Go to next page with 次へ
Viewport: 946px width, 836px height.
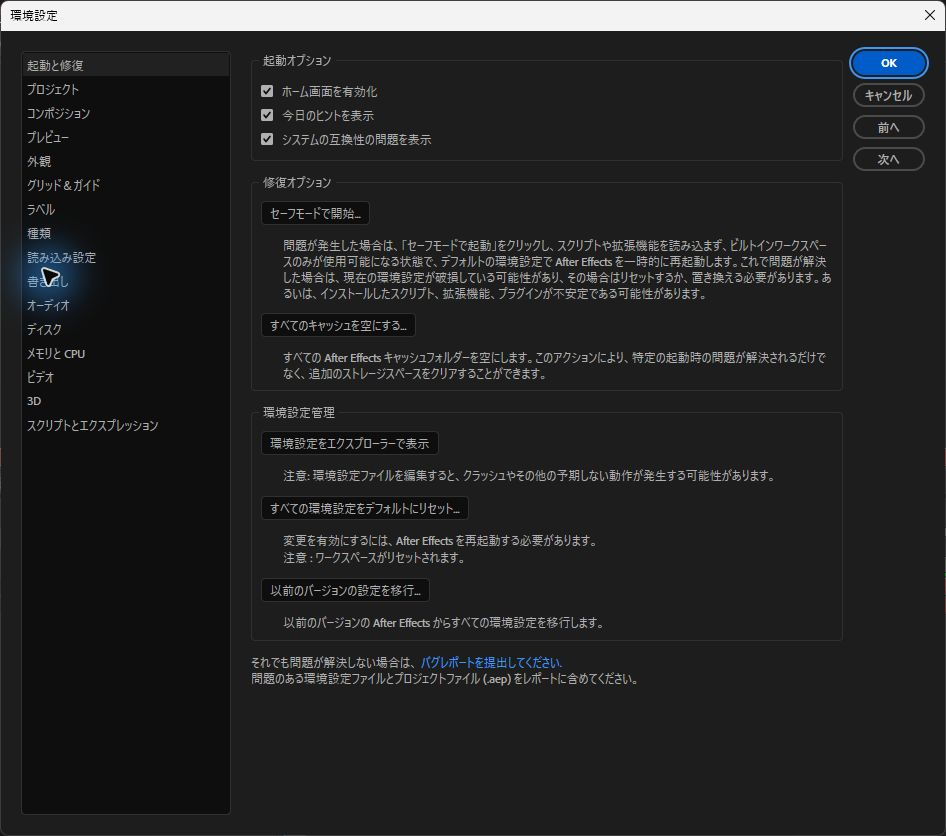[888, 159]
